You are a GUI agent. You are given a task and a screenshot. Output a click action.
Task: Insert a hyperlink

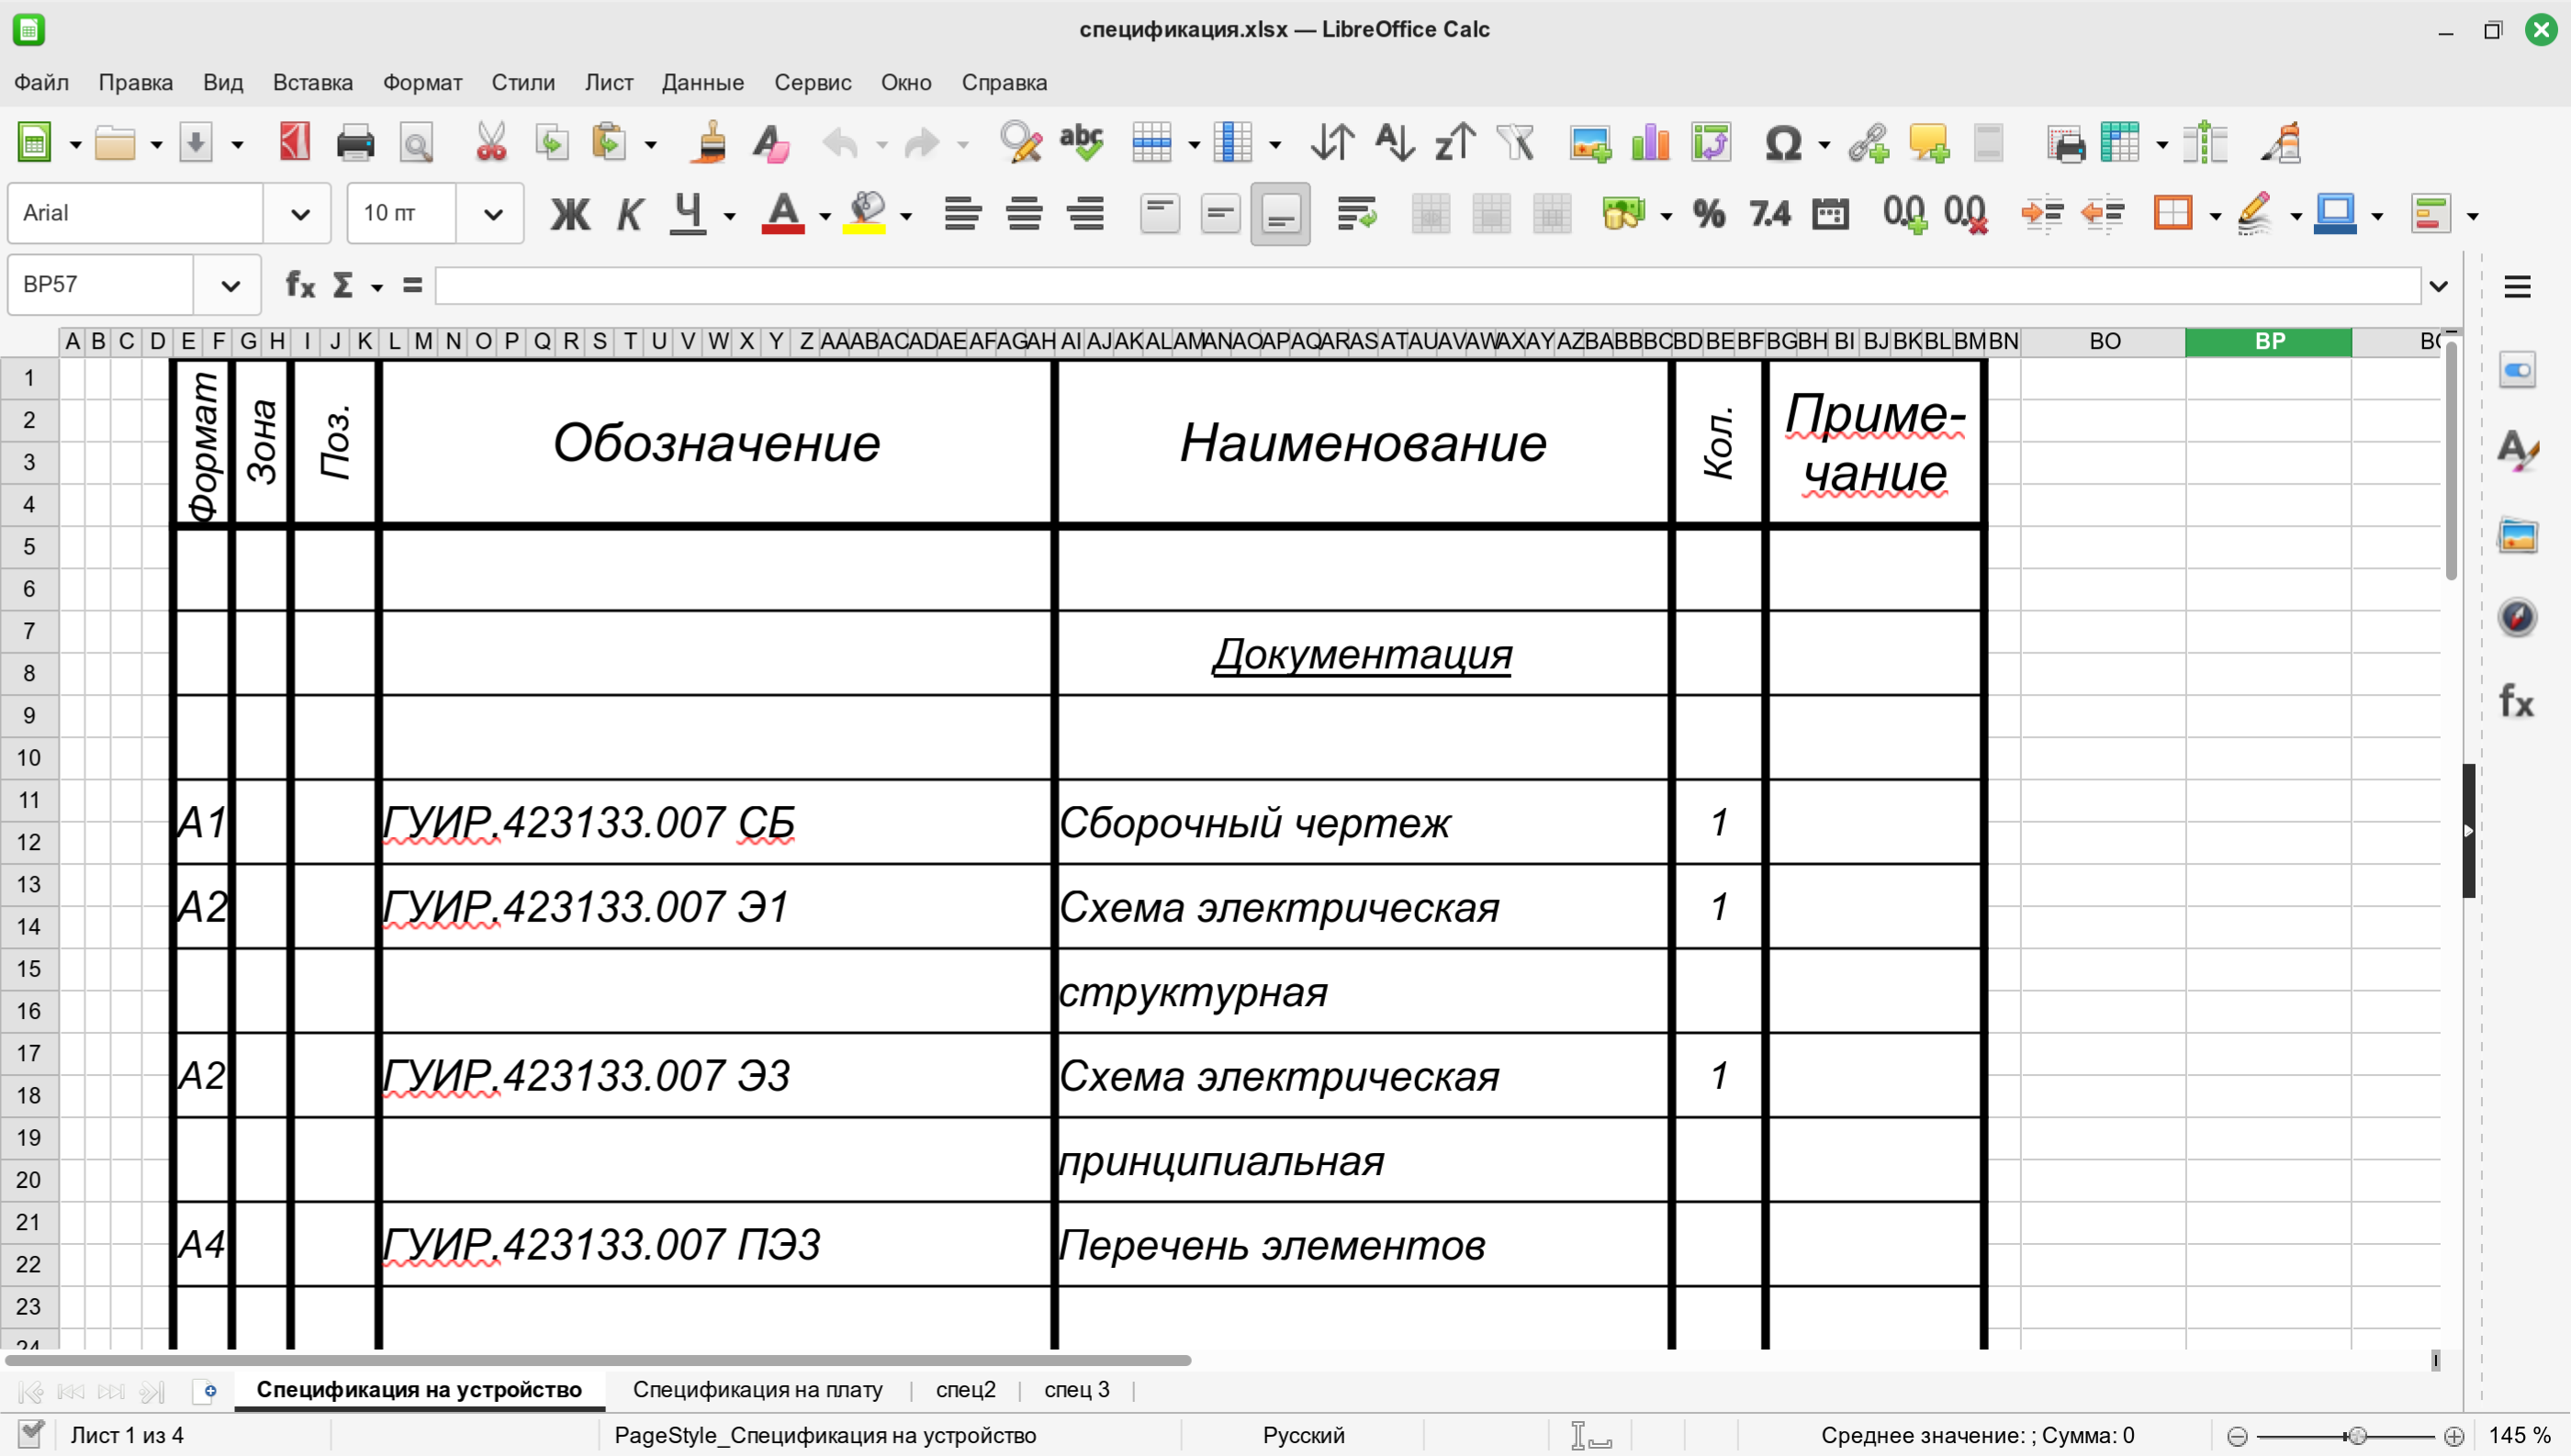point(1868,143)
